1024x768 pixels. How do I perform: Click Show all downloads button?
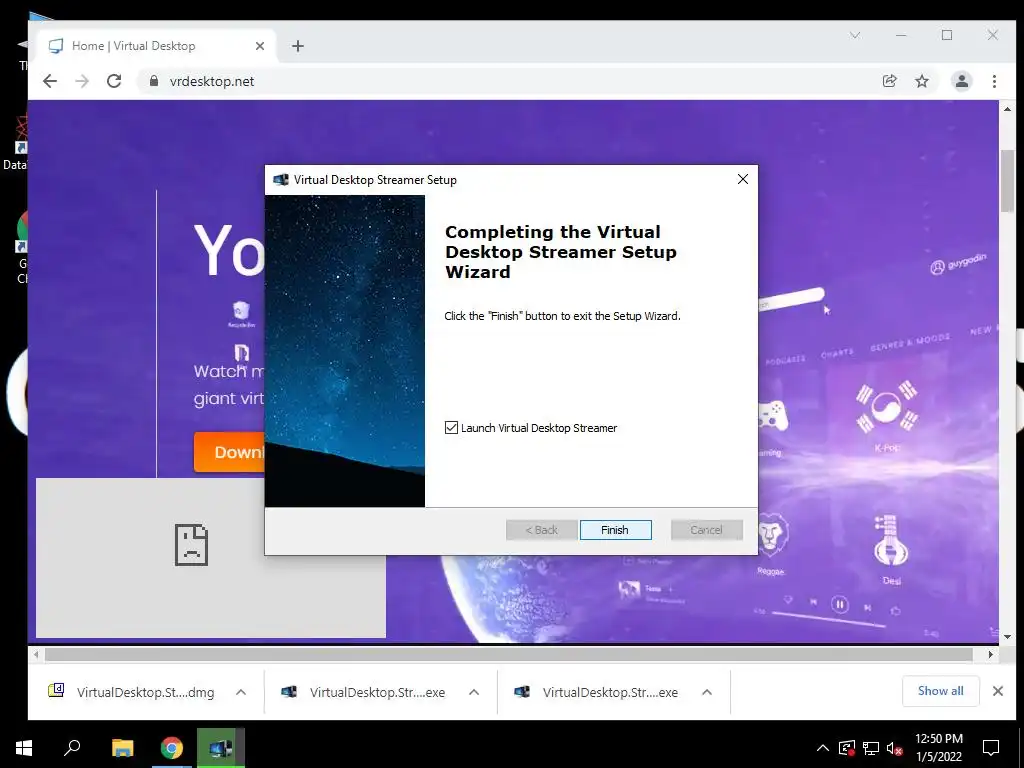(x=940, y=691)
